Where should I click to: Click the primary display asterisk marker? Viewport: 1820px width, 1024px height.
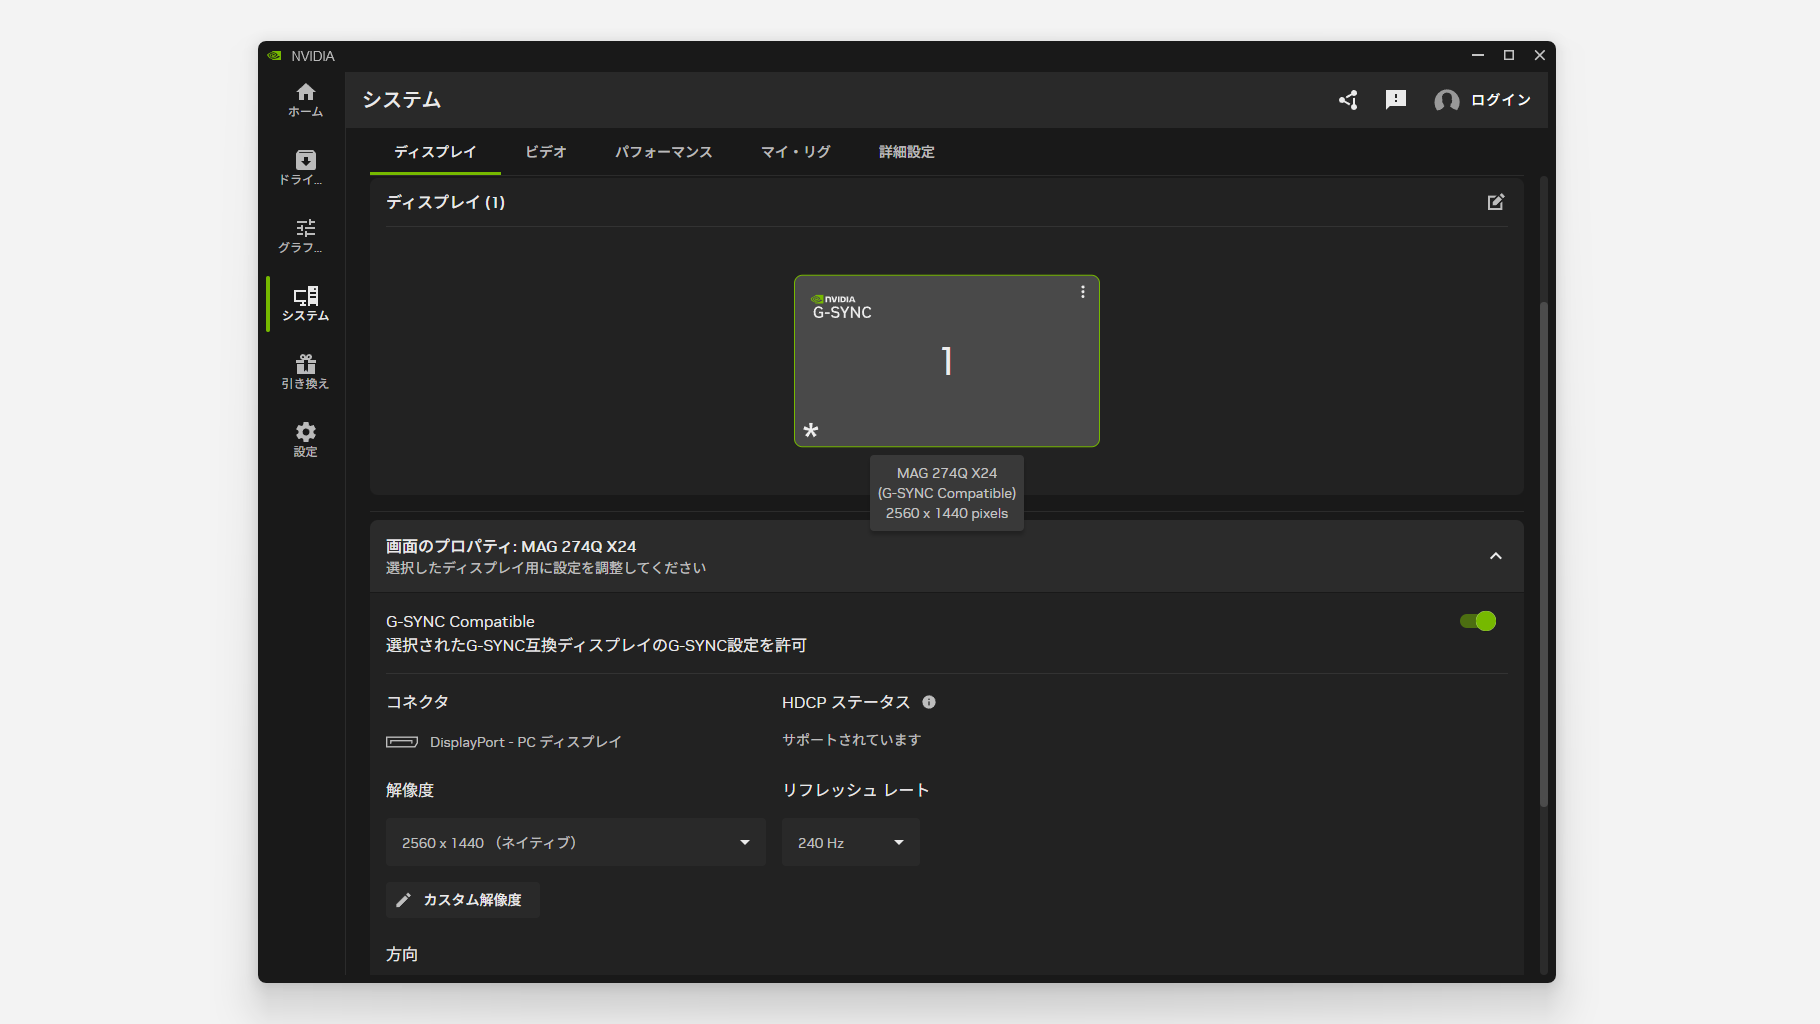(x=811, y=430)
